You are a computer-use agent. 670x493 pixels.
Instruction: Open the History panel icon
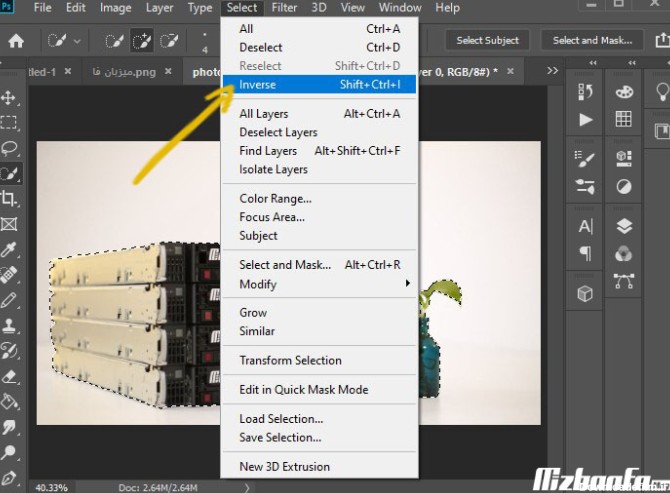click(x=586, y=92)
